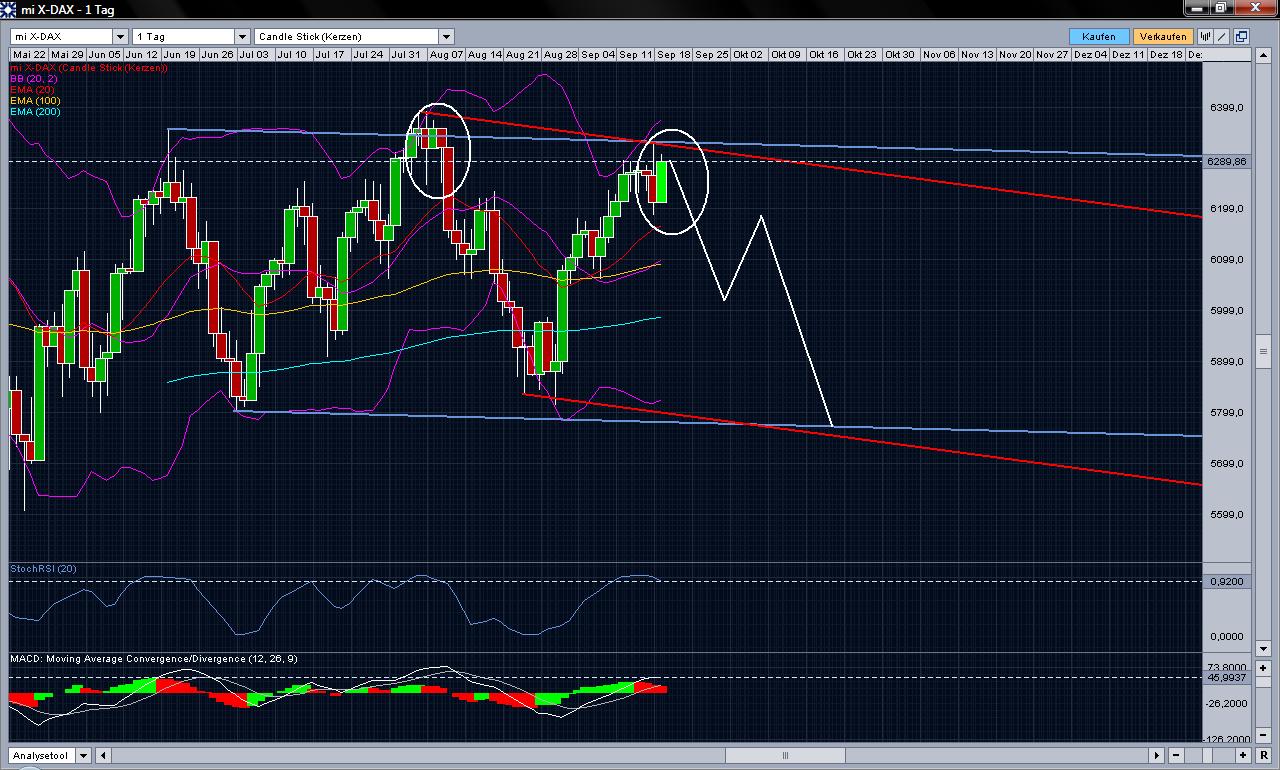Screen dimensions: 1280x770
Task: Click the EMA (20) indicator label
Action: pyautogui.click(x=32, y=90)
